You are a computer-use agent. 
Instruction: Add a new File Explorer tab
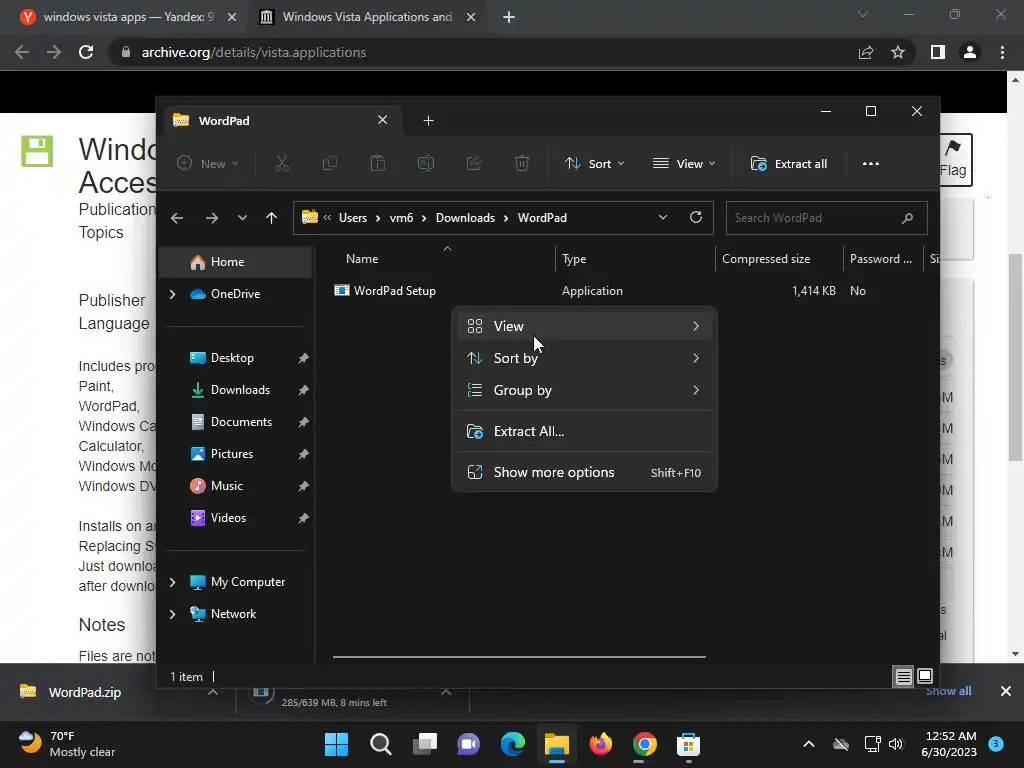pos(428,121)
